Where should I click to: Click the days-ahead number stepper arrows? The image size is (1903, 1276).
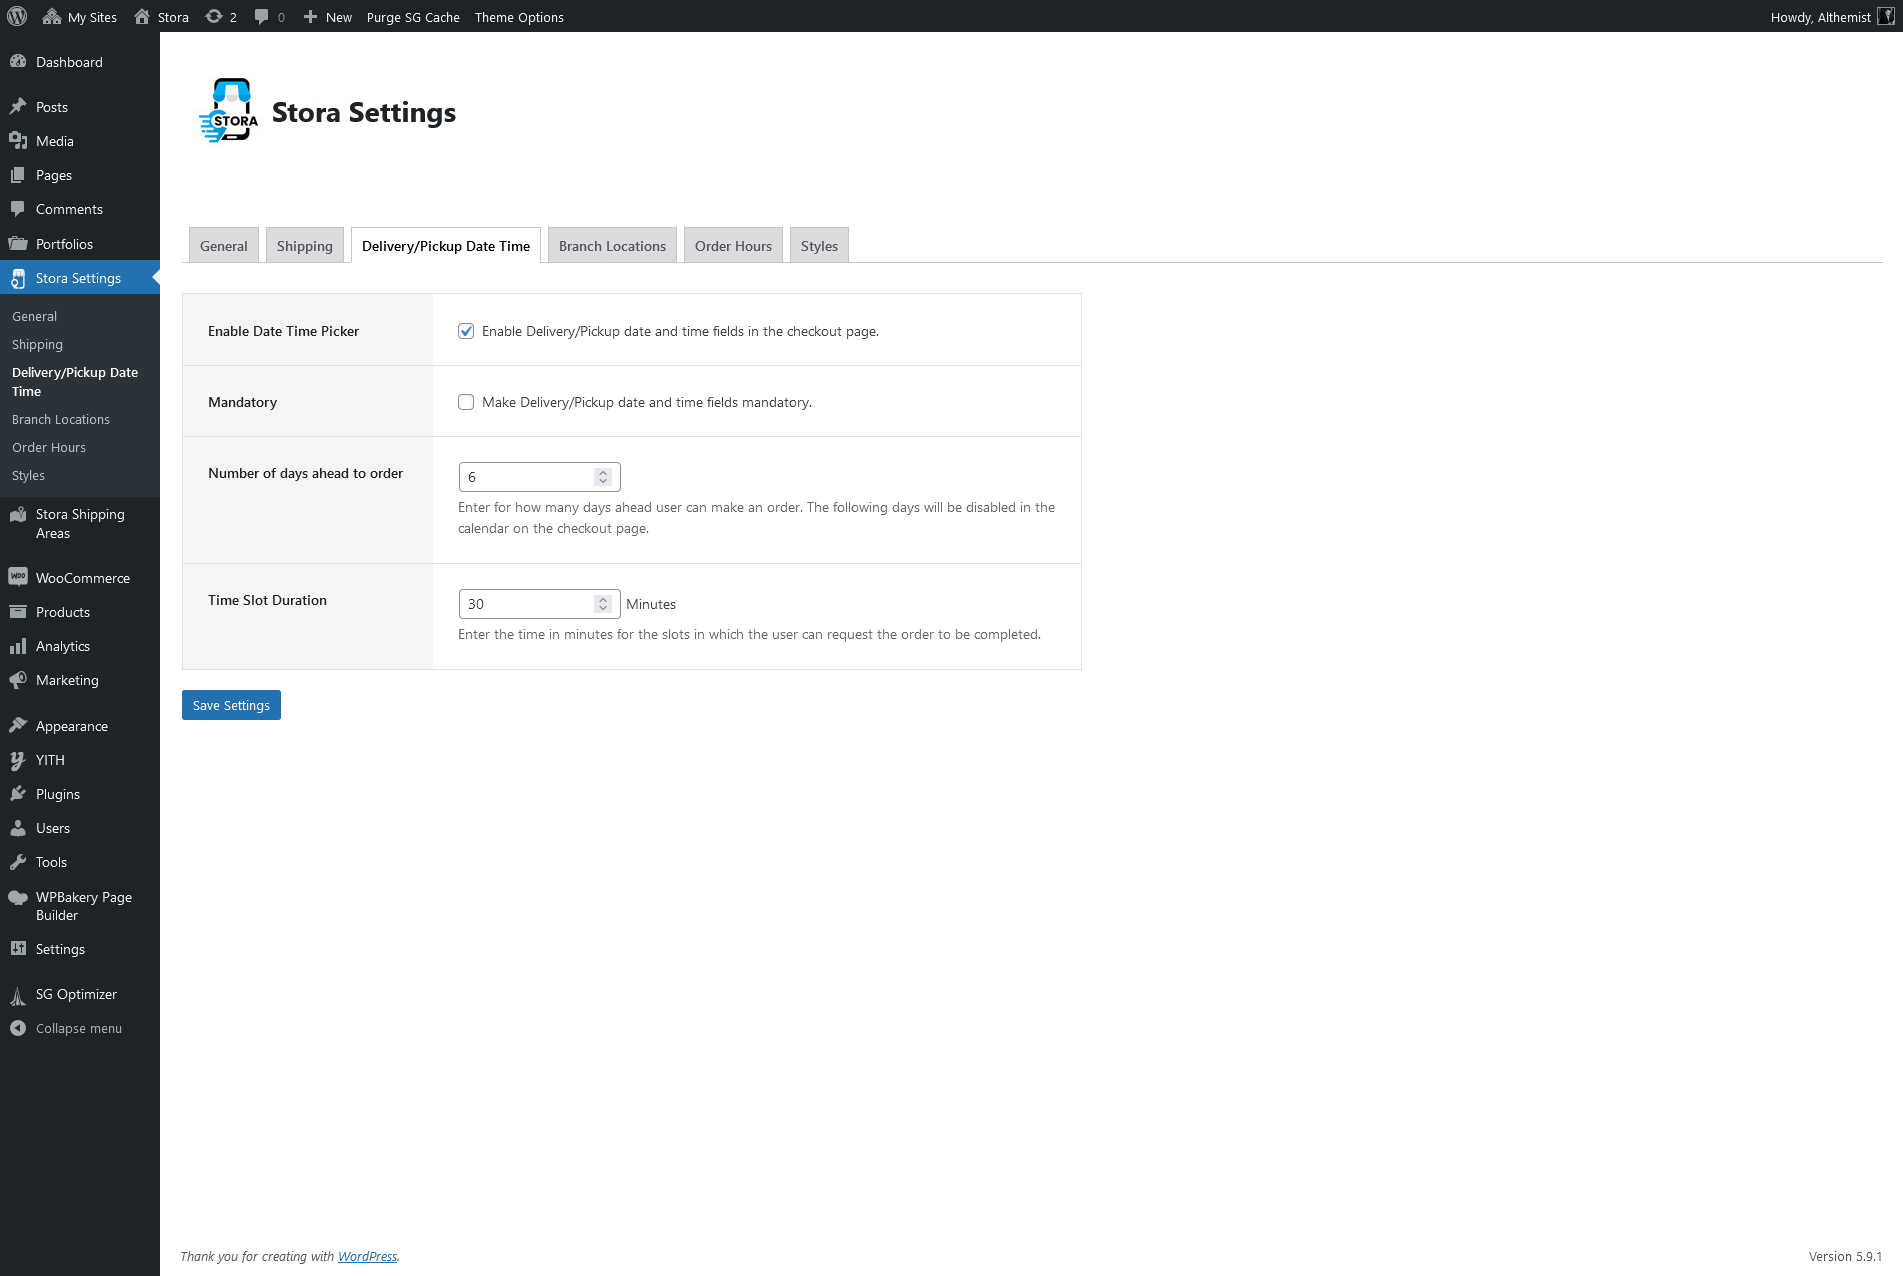click(603, 477)
